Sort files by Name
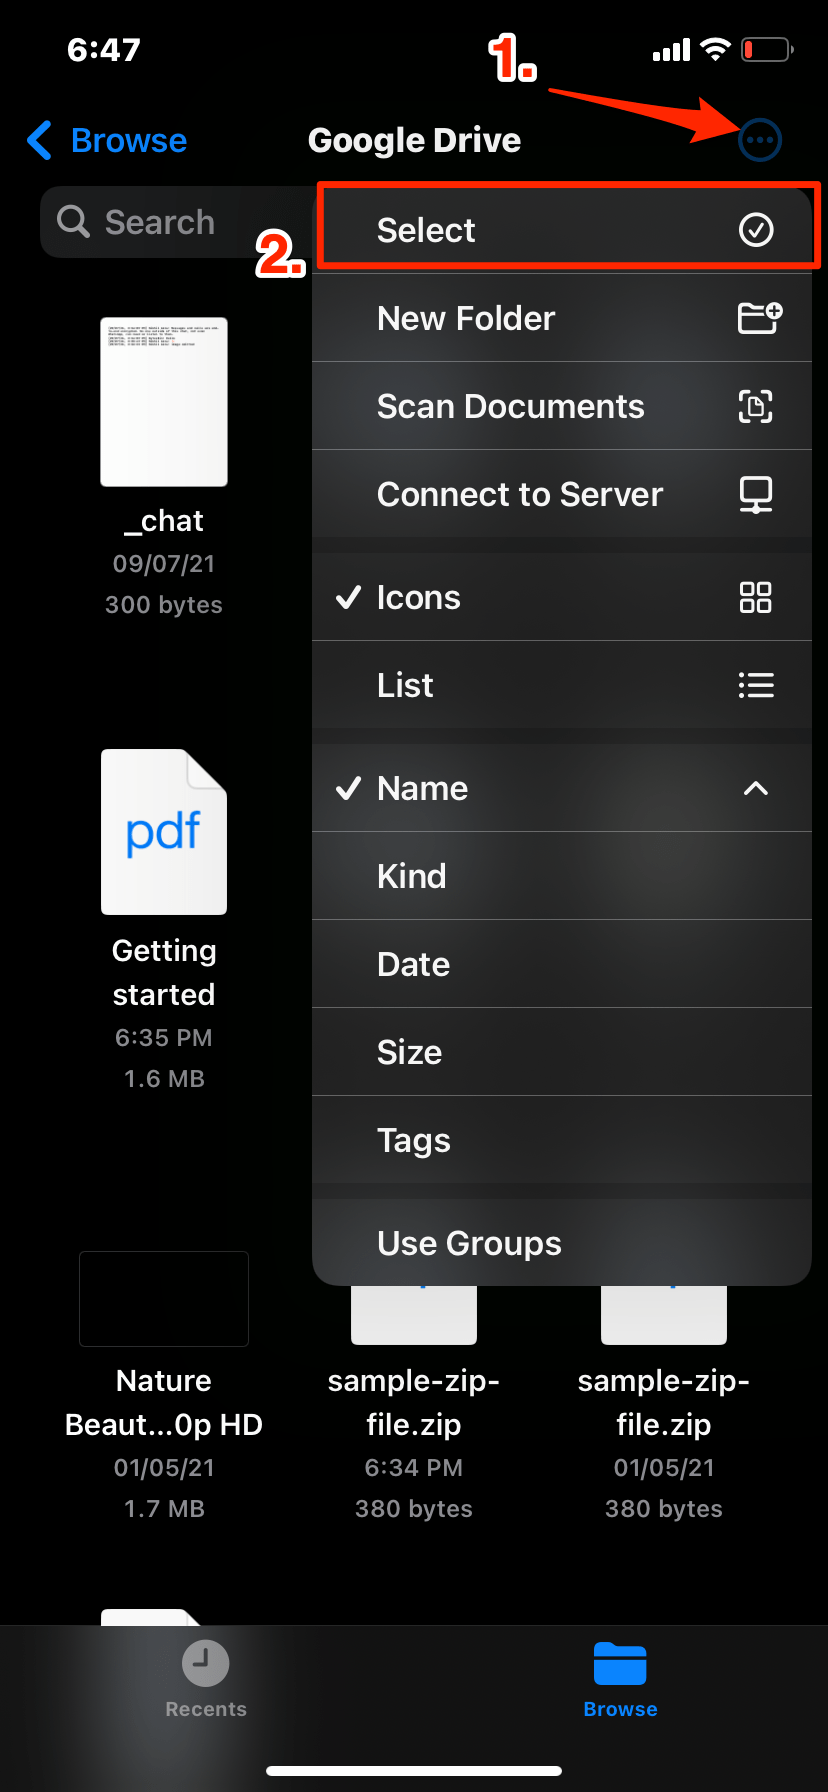This screenshot has width=828, height=1792. tap(562, 788)
